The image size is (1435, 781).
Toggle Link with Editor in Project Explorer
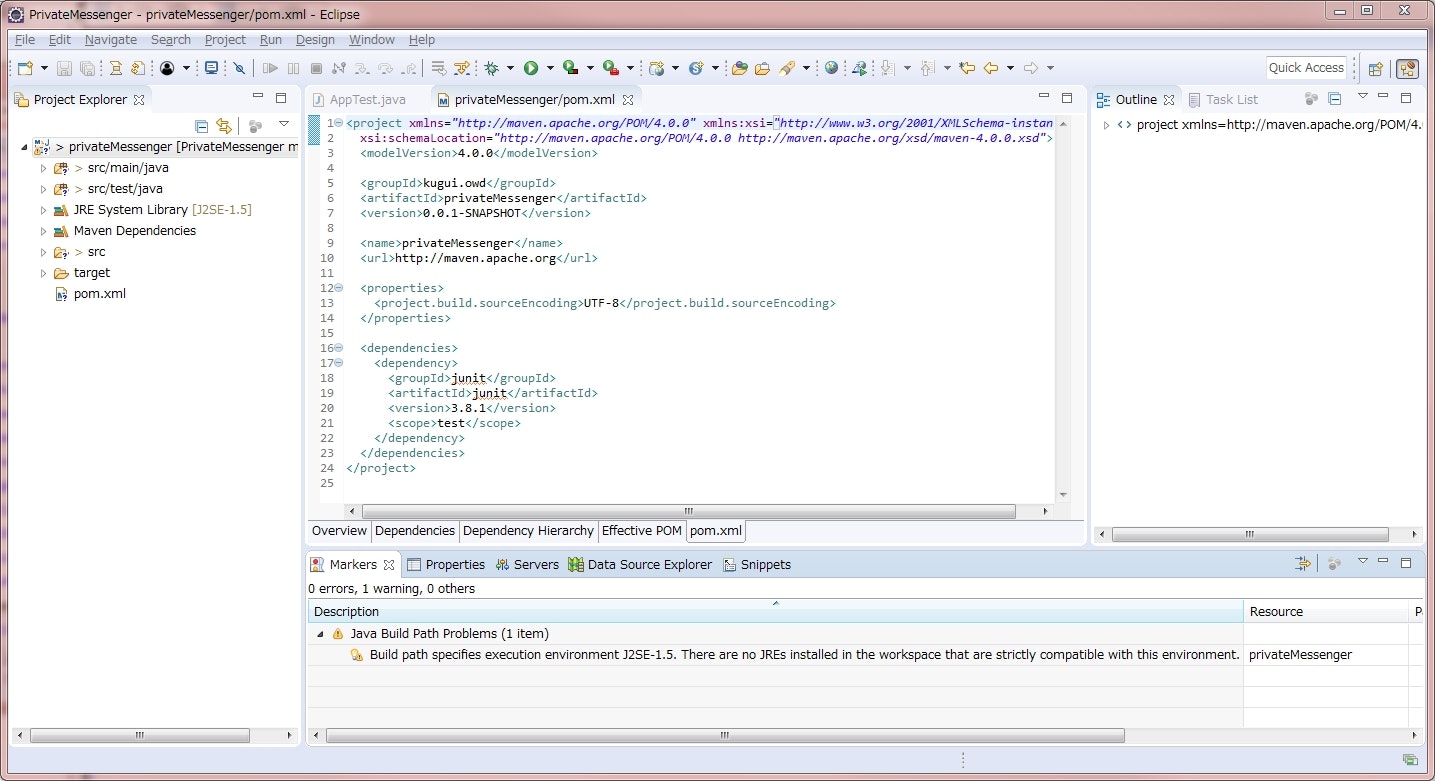(x=224, y=126)
